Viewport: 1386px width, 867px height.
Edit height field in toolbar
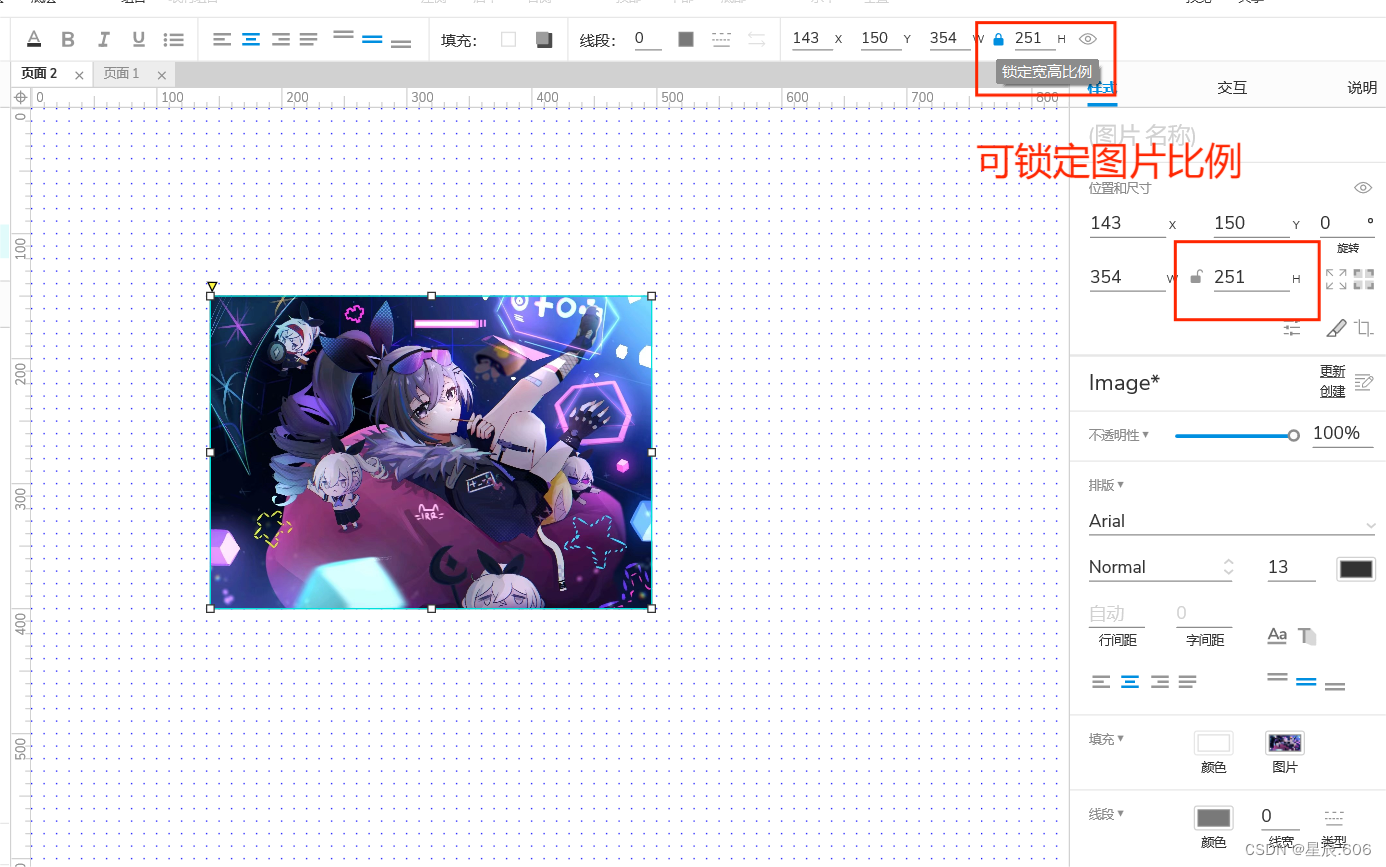(1034, 39)
